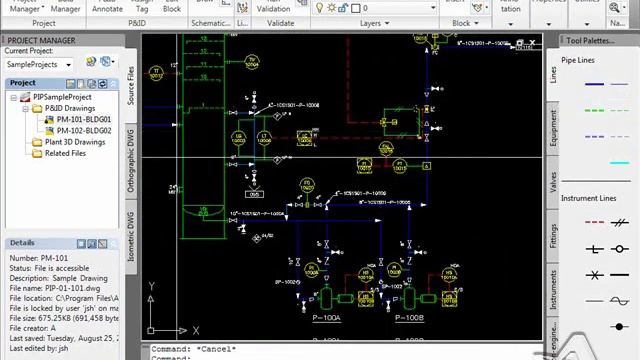This screenshot has width=640, height=360.
Task: Open the Equipment tool palette tab
Action: point(553,128)
